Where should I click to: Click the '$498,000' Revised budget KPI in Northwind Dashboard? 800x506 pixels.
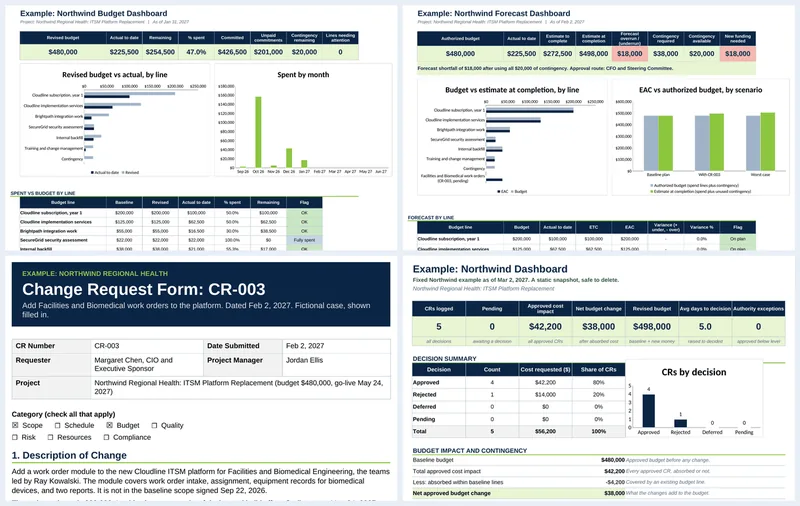pyautogui.click(x=652, y=326)
